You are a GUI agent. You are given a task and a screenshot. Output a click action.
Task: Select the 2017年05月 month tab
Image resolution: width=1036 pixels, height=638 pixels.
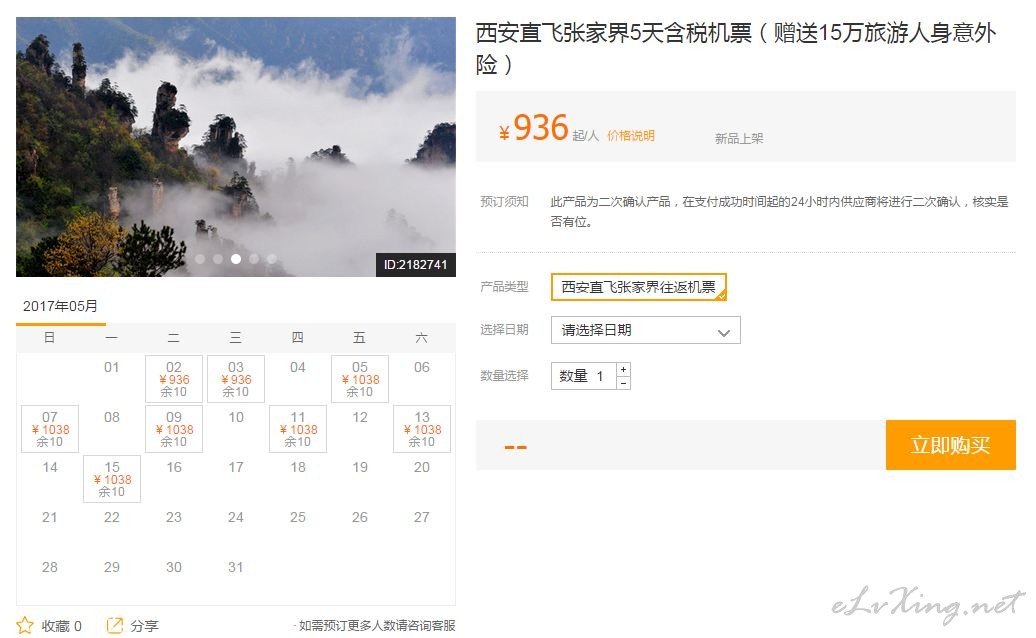coord(60,306)
